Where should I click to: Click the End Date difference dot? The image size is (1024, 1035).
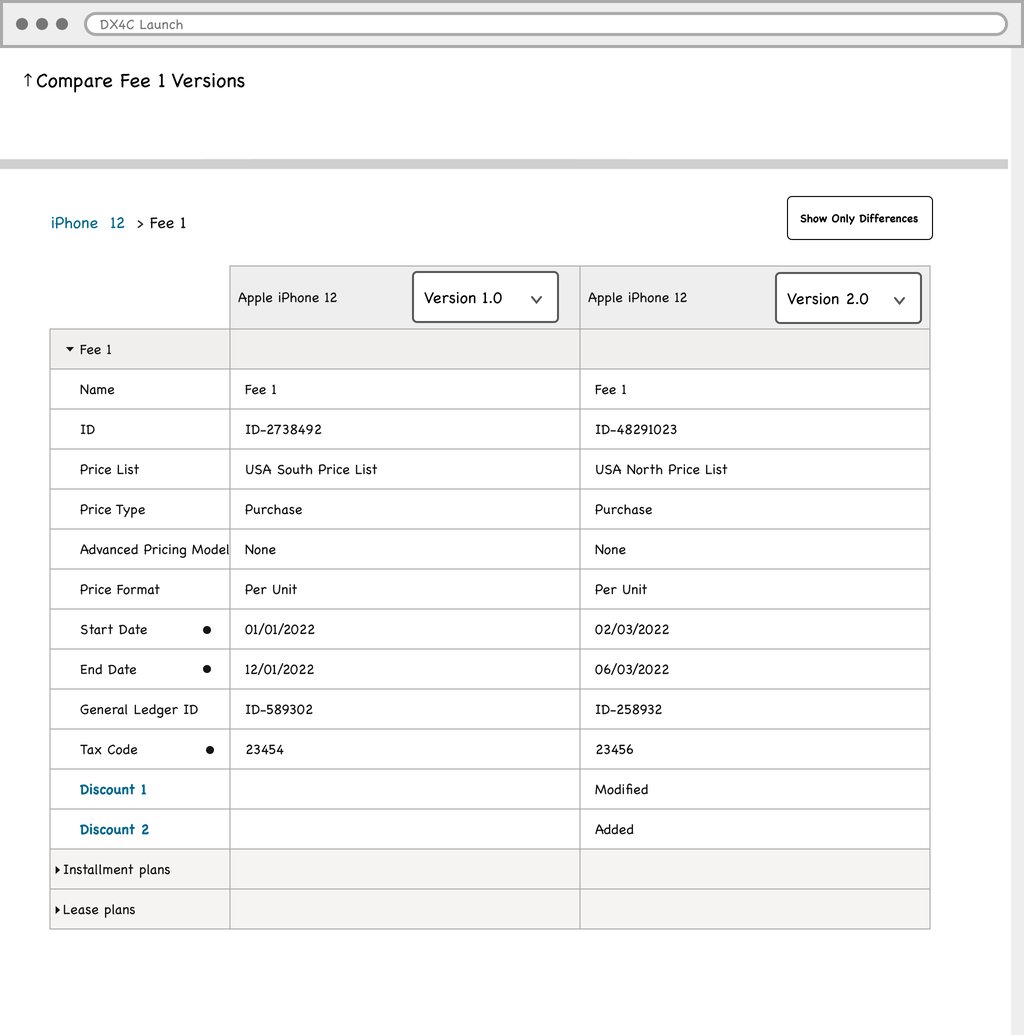(207, 670)
